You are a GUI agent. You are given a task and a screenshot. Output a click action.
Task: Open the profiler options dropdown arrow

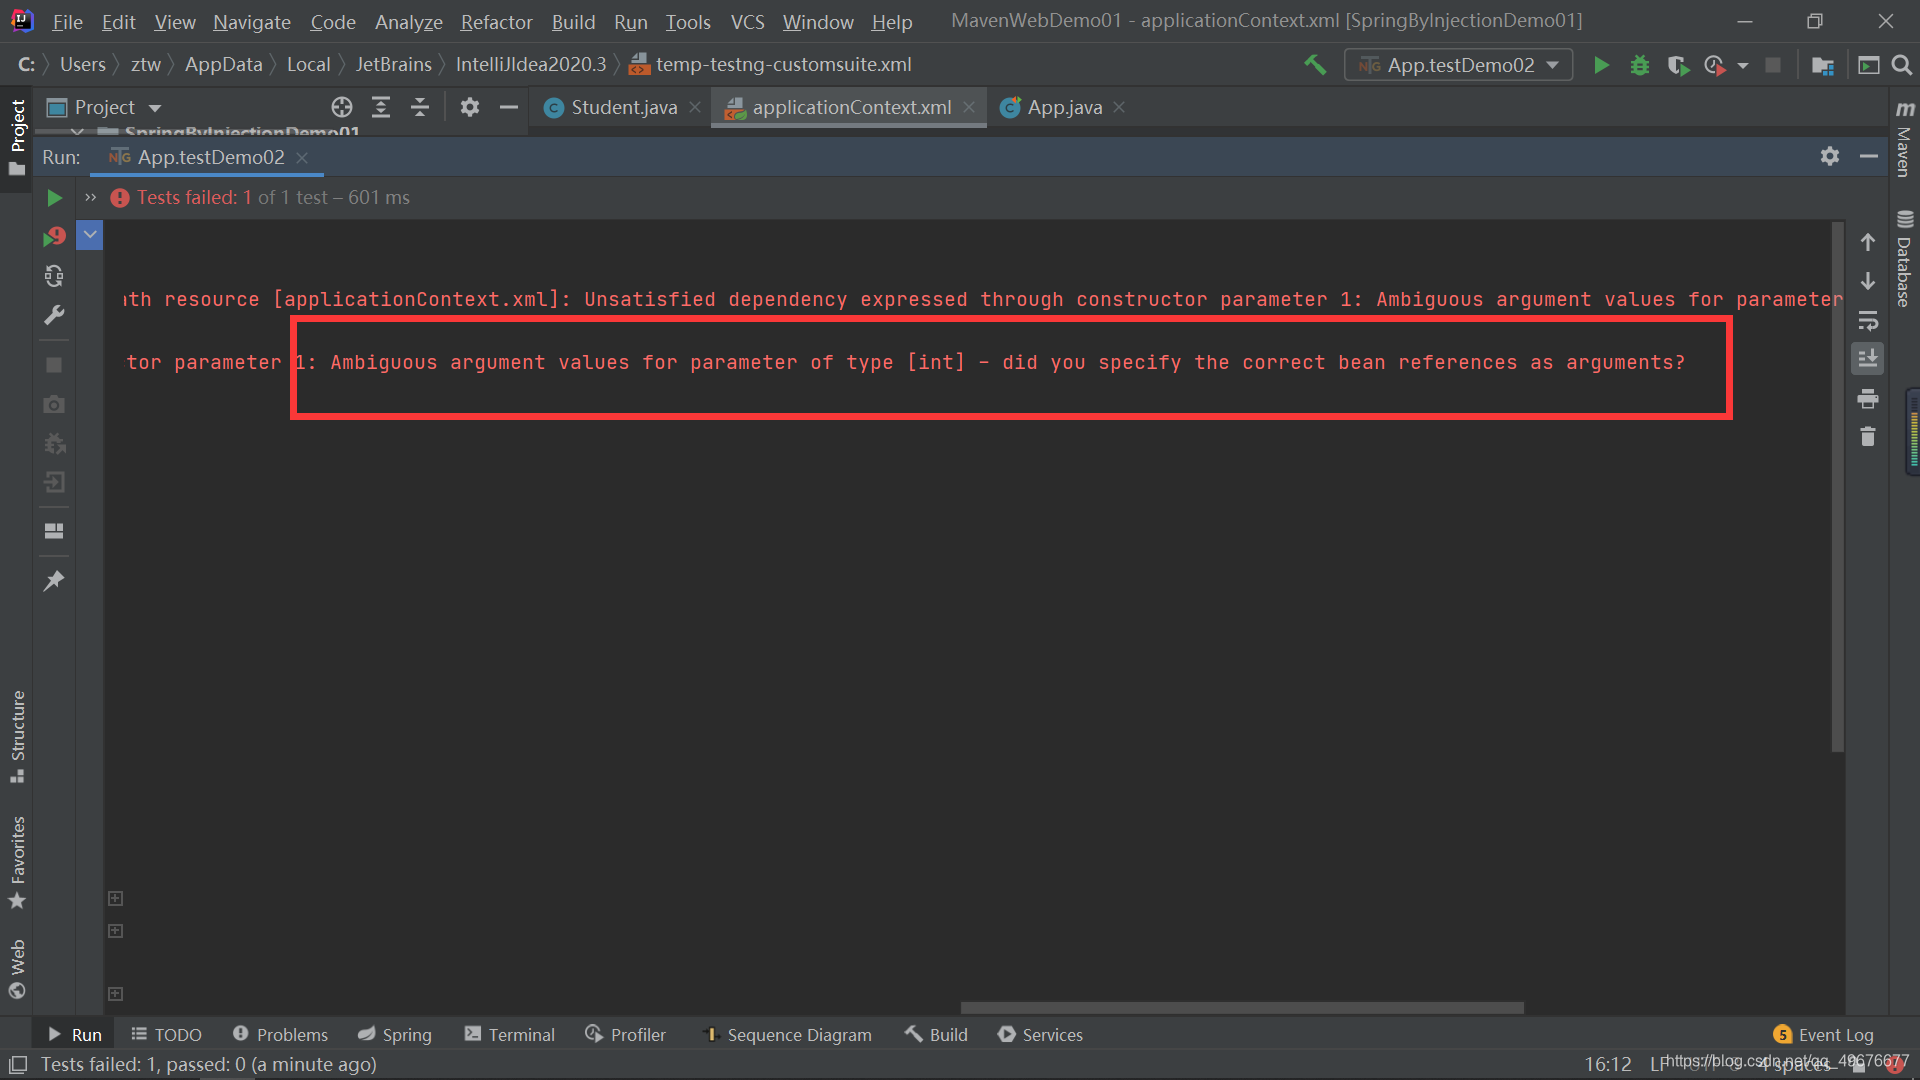[x=1743, y=66]
